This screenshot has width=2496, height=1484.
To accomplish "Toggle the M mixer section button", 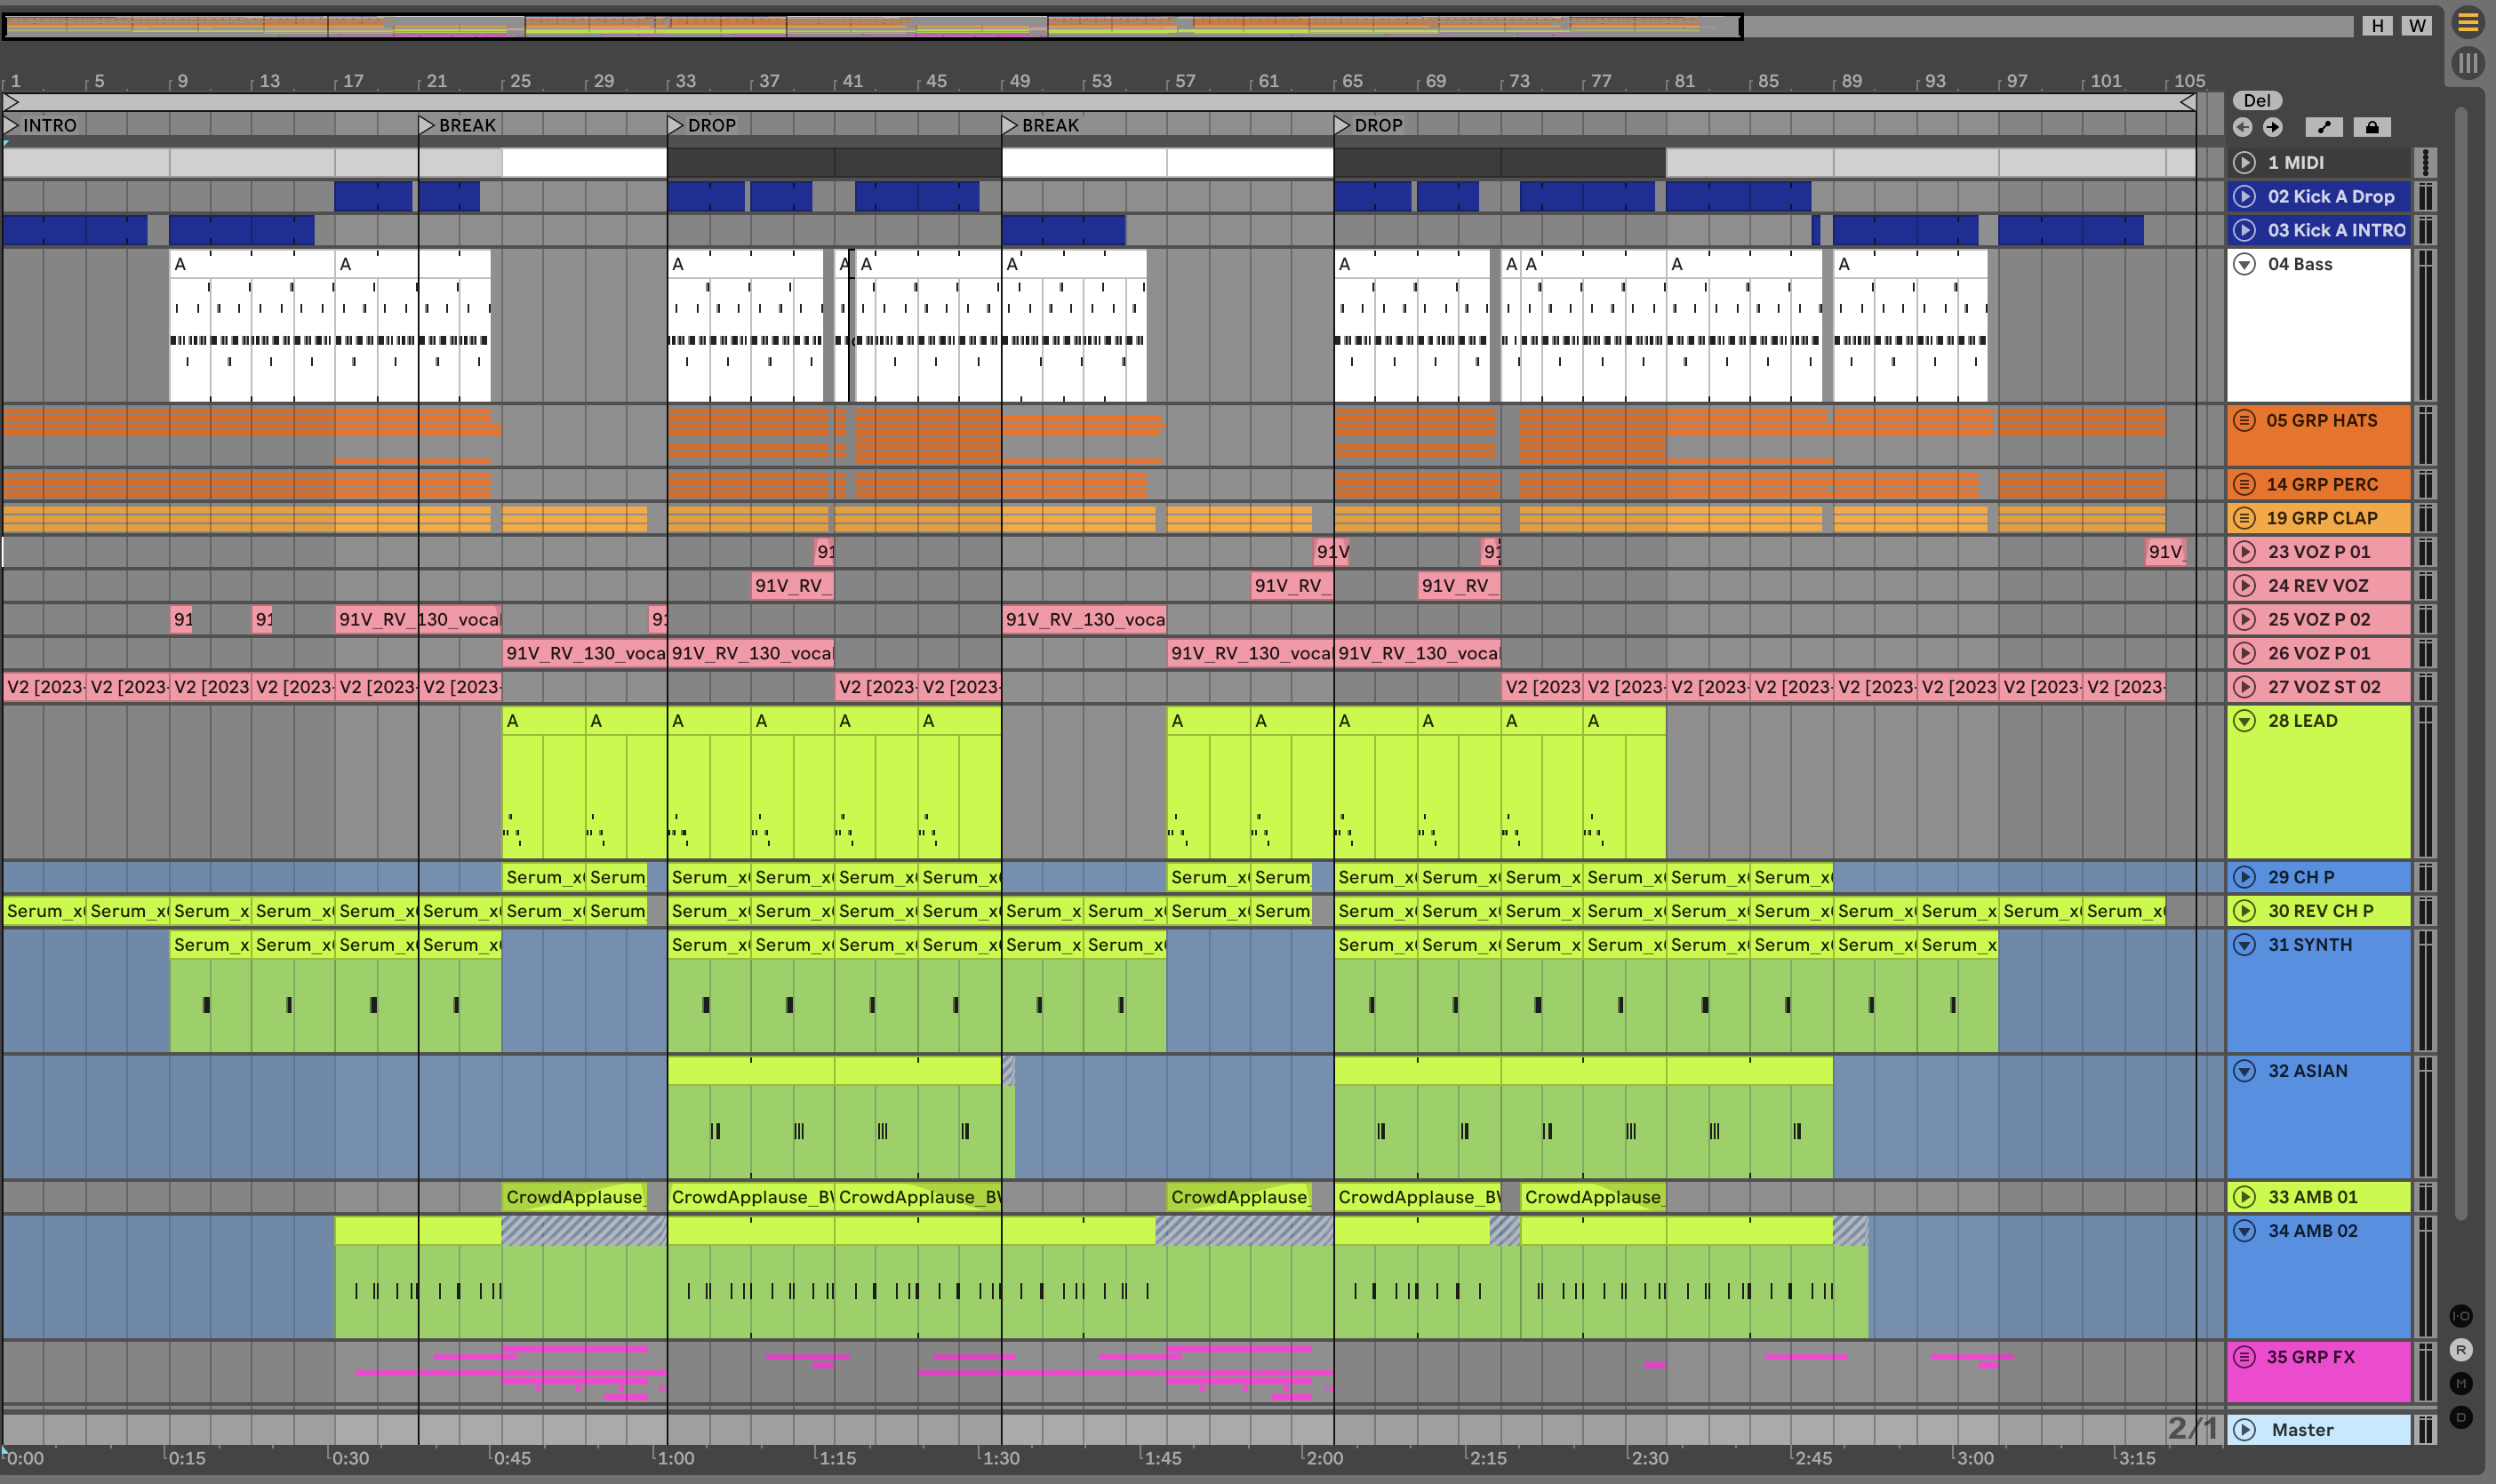I will [2461, 1384].
